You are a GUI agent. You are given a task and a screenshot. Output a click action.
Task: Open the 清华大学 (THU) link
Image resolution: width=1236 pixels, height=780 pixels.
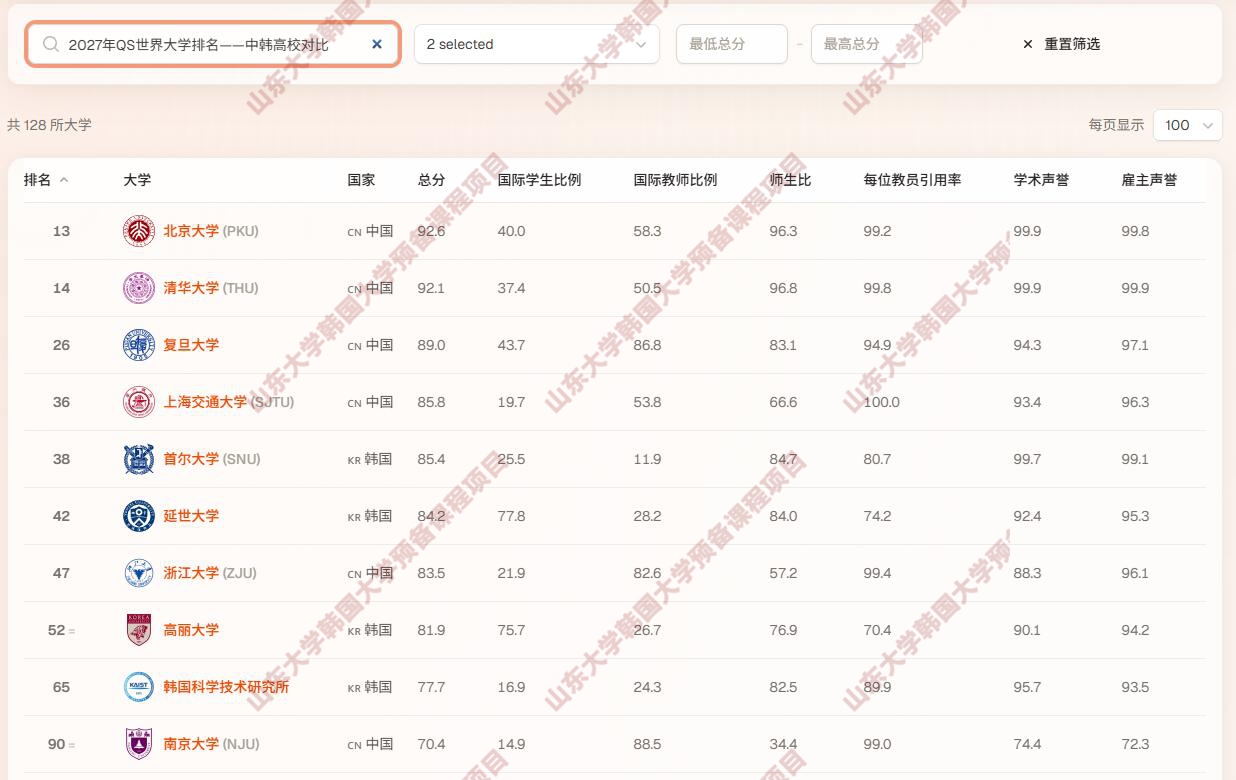(211, 288)
